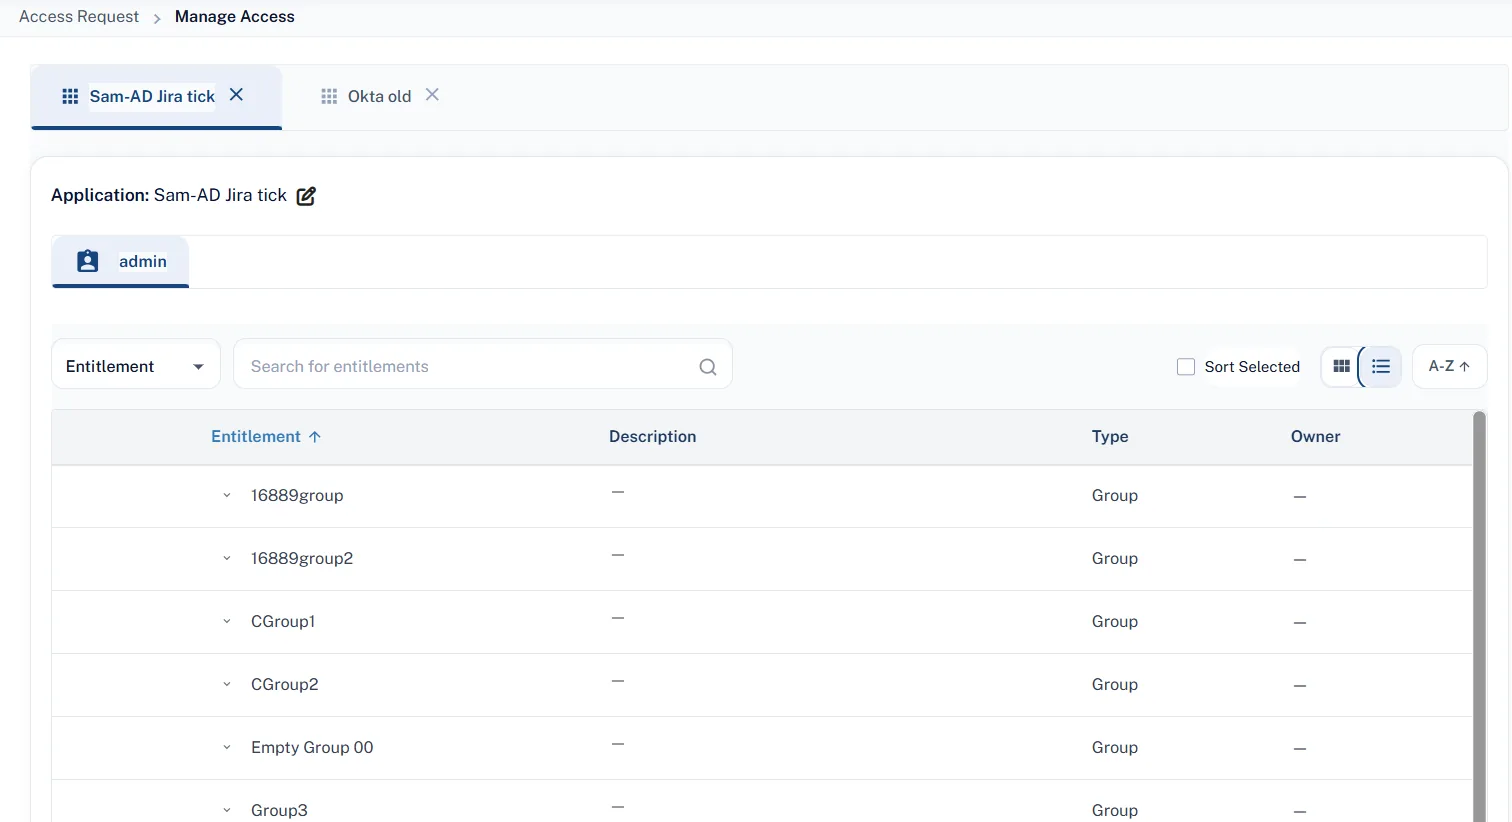Click the Description column header
The width and height of the screenshot is (1512, 822).
653,437
